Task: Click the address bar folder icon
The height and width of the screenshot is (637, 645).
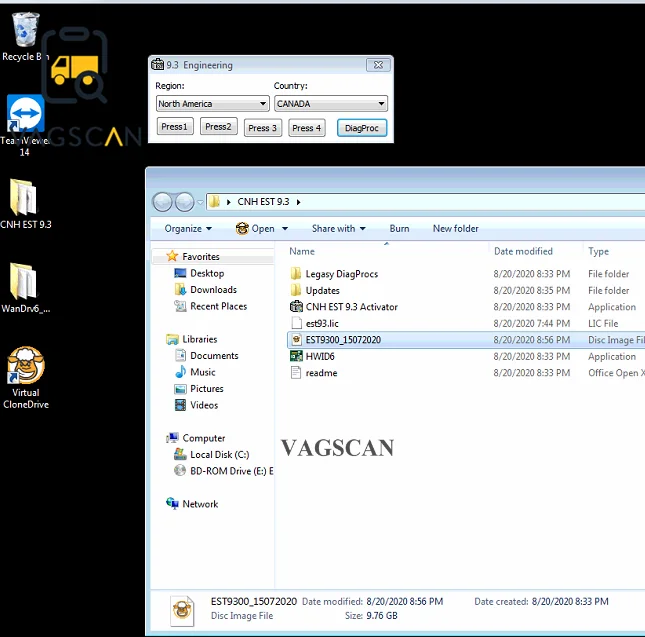Action: 214,202
